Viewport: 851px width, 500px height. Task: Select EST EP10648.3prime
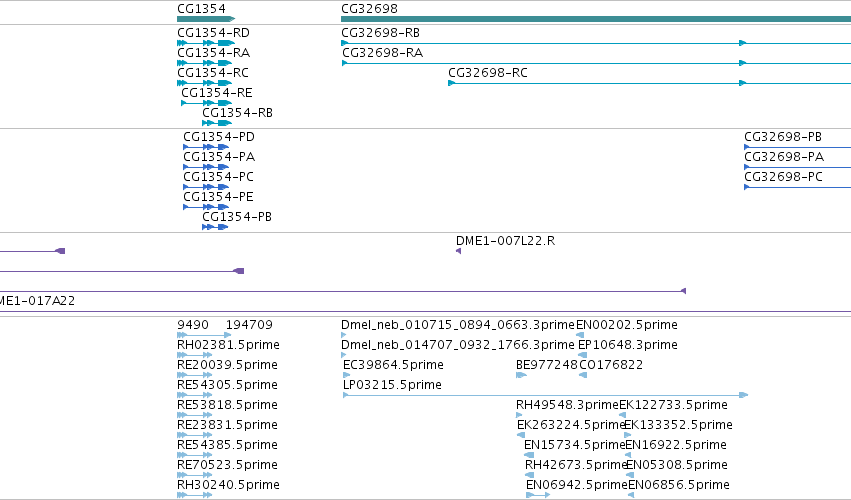628,345
